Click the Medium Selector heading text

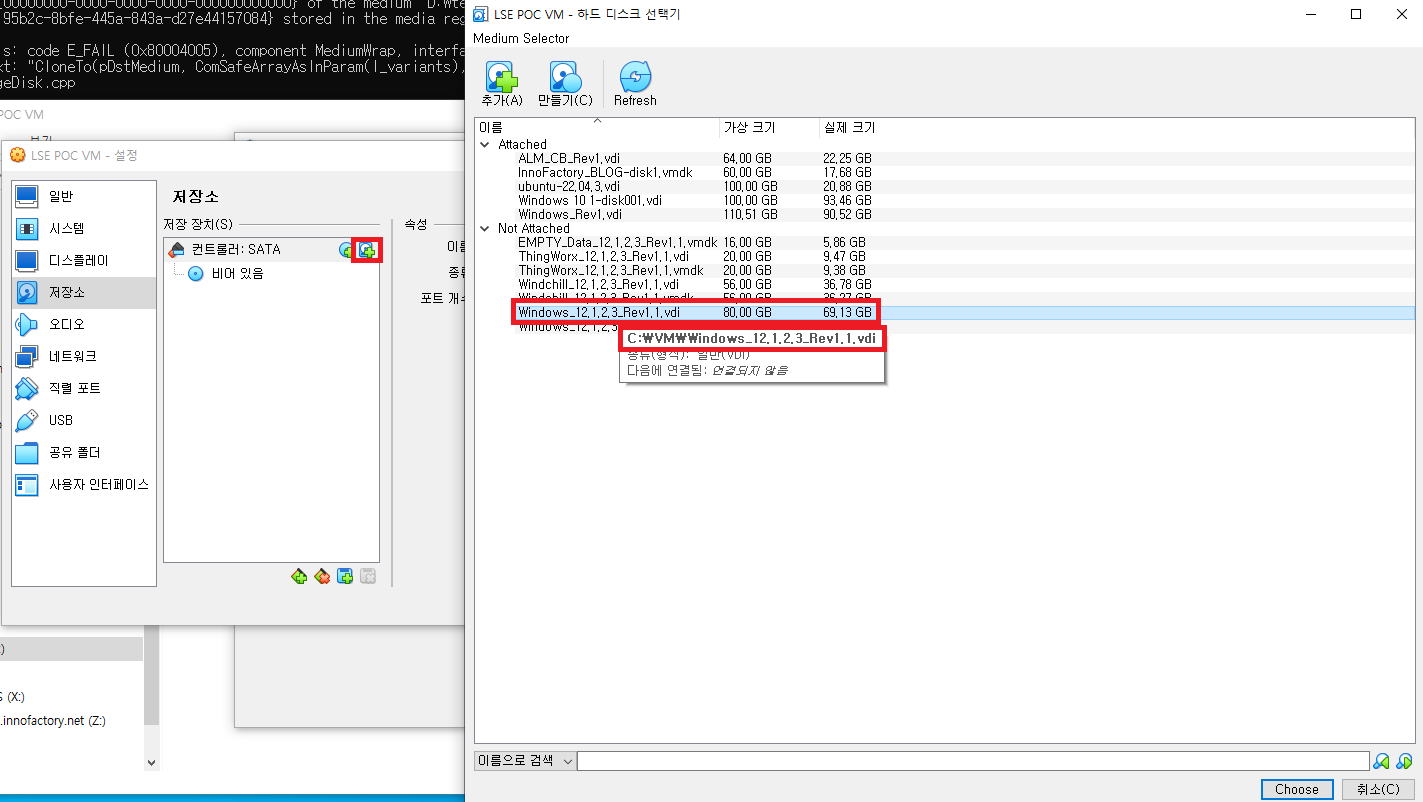coord(521,38)
